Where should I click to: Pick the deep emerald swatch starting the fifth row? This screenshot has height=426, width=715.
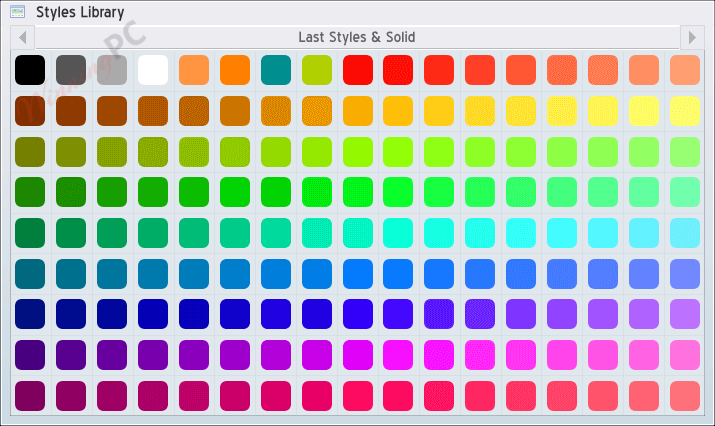coord(30,233)
